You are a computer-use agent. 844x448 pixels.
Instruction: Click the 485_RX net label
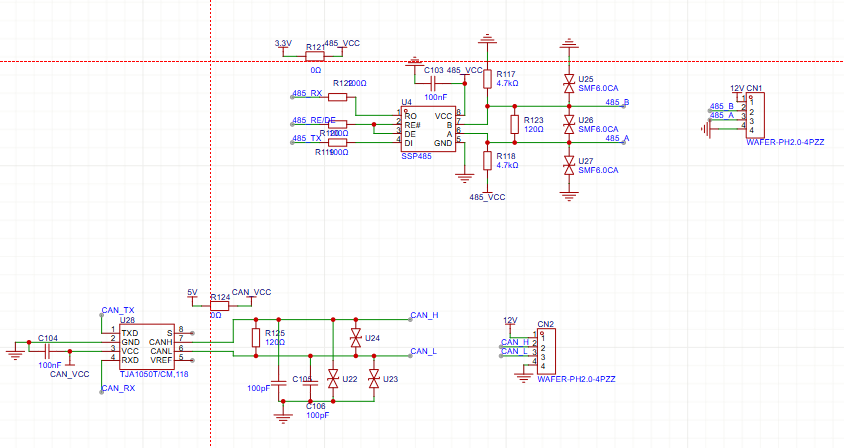tap(307, 93)
